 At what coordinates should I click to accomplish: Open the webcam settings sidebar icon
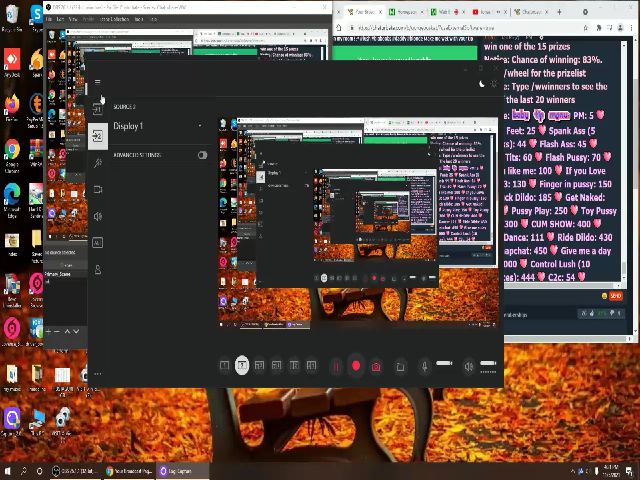97,189
